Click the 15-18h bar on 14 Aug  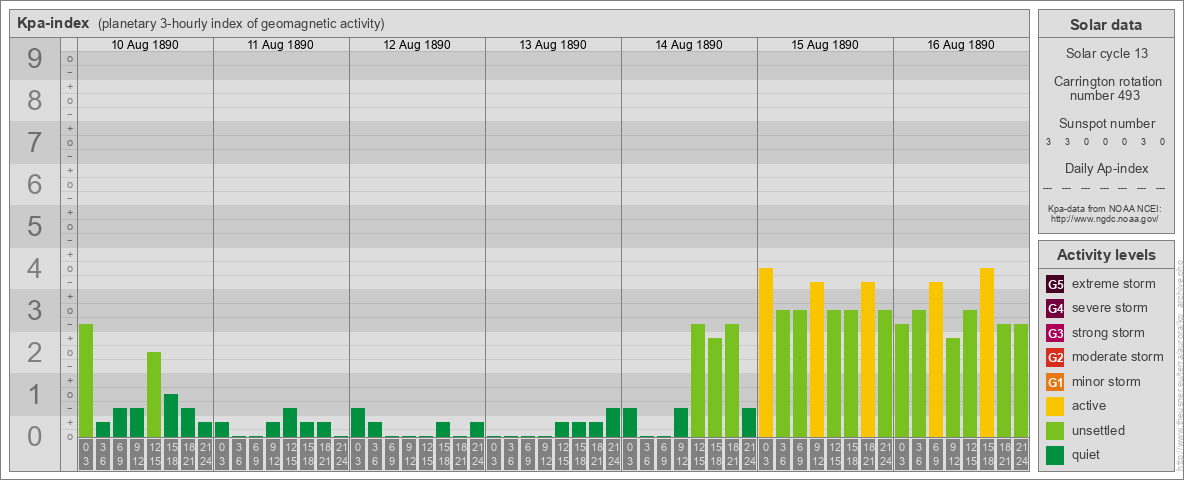(714, 387)
